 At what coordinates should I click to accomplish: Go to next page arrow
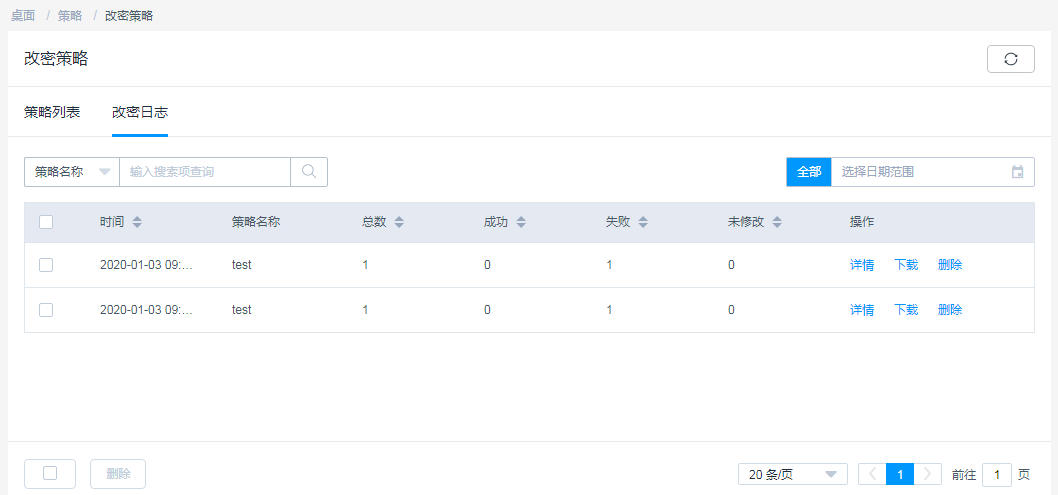(929, 474)
